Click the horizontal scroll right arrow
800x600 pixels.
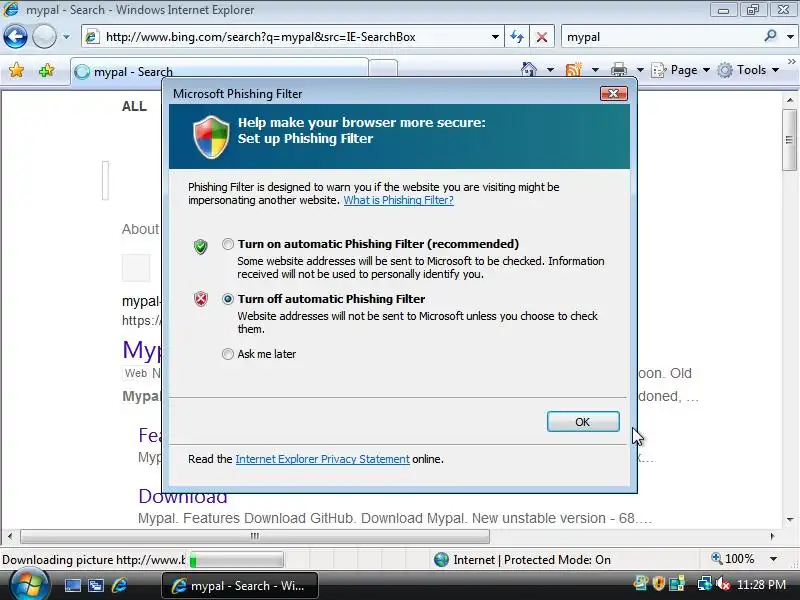pos(772,536)
